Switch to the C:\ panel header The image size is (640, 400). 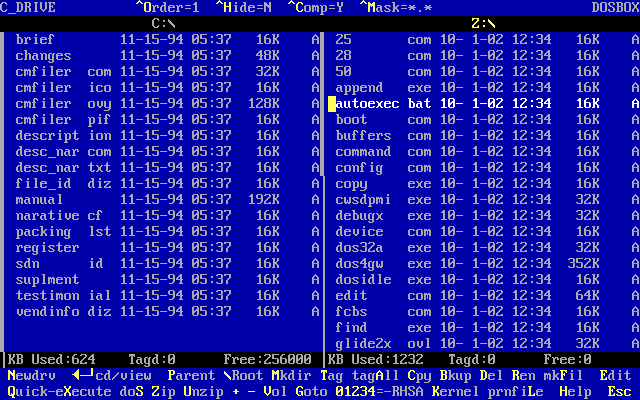(x=163, y=22)
